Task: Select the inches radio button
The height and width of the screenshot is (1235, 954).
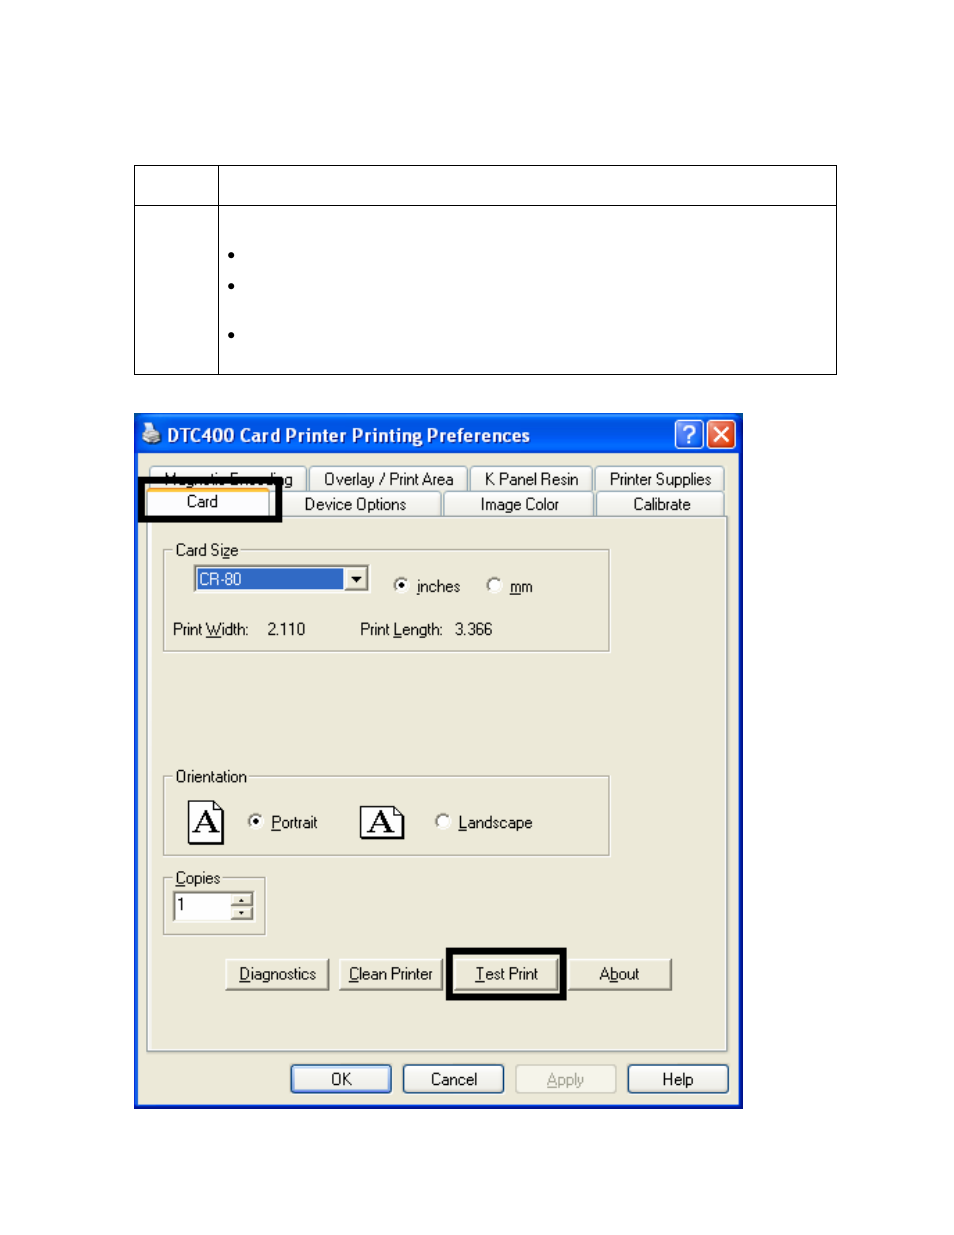Action: 401,585
